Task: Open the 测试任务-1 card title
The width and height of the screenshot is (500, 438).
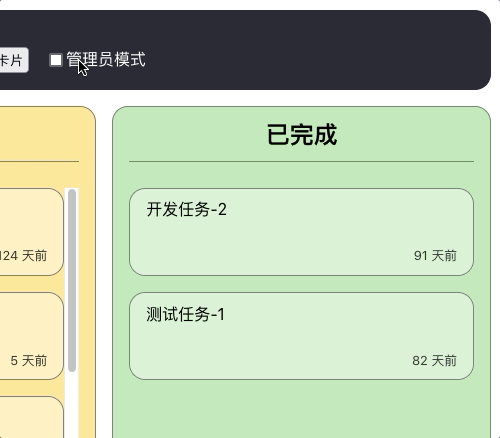Action: coord(185,314)
